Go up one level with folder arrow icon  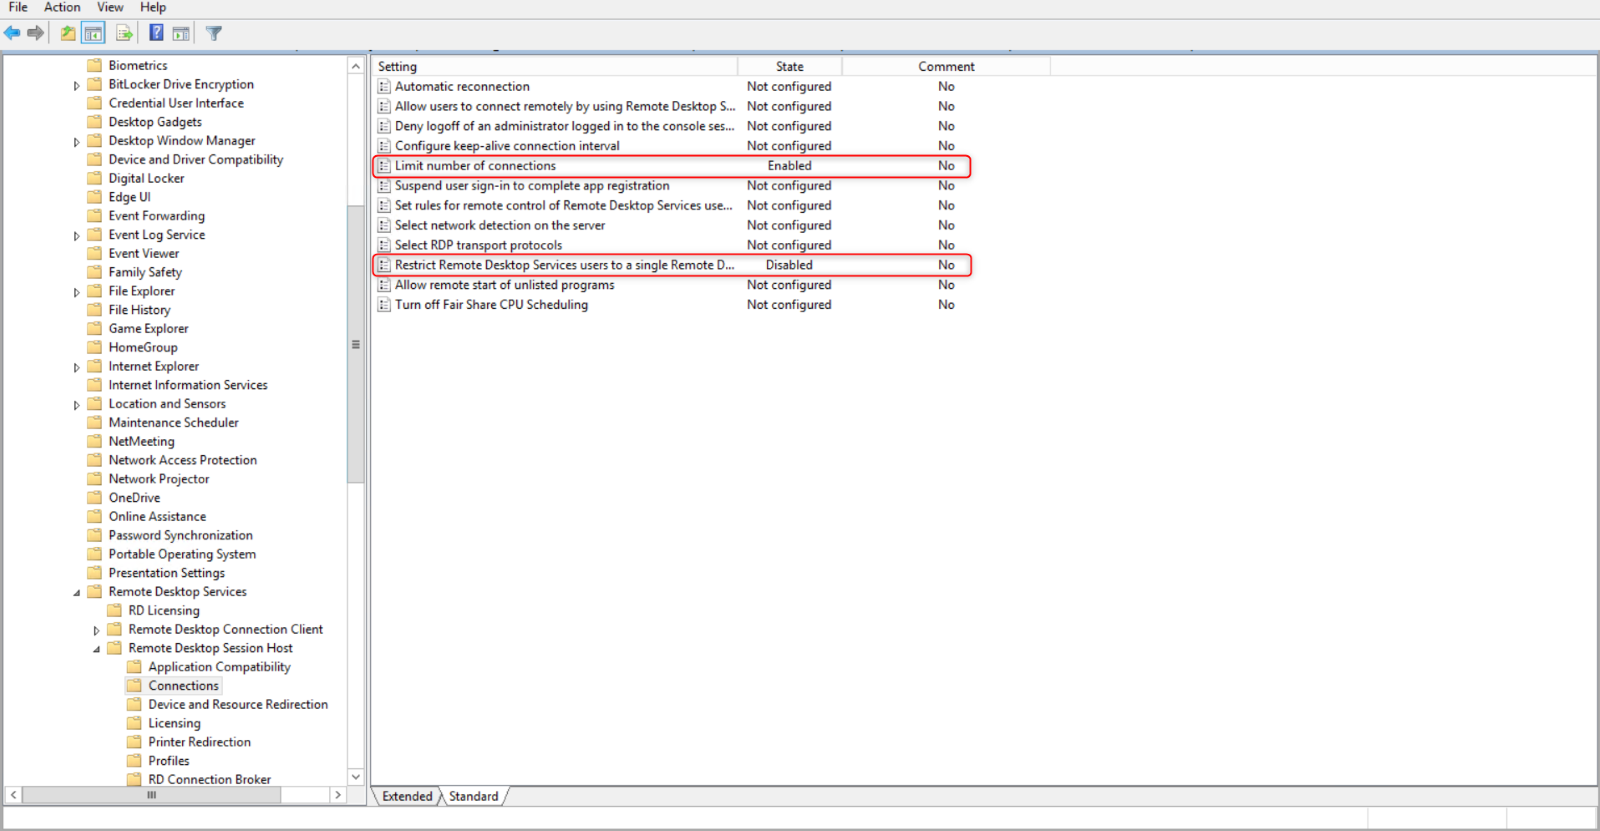tap(68, 33)
